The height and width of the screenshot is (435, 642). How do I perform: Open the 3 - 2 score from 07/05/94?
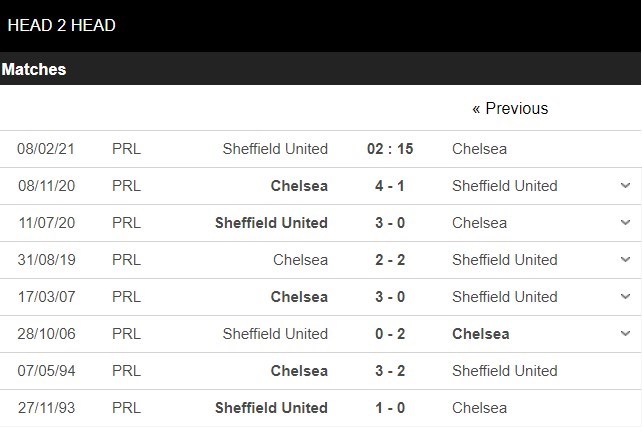(389, 371)
